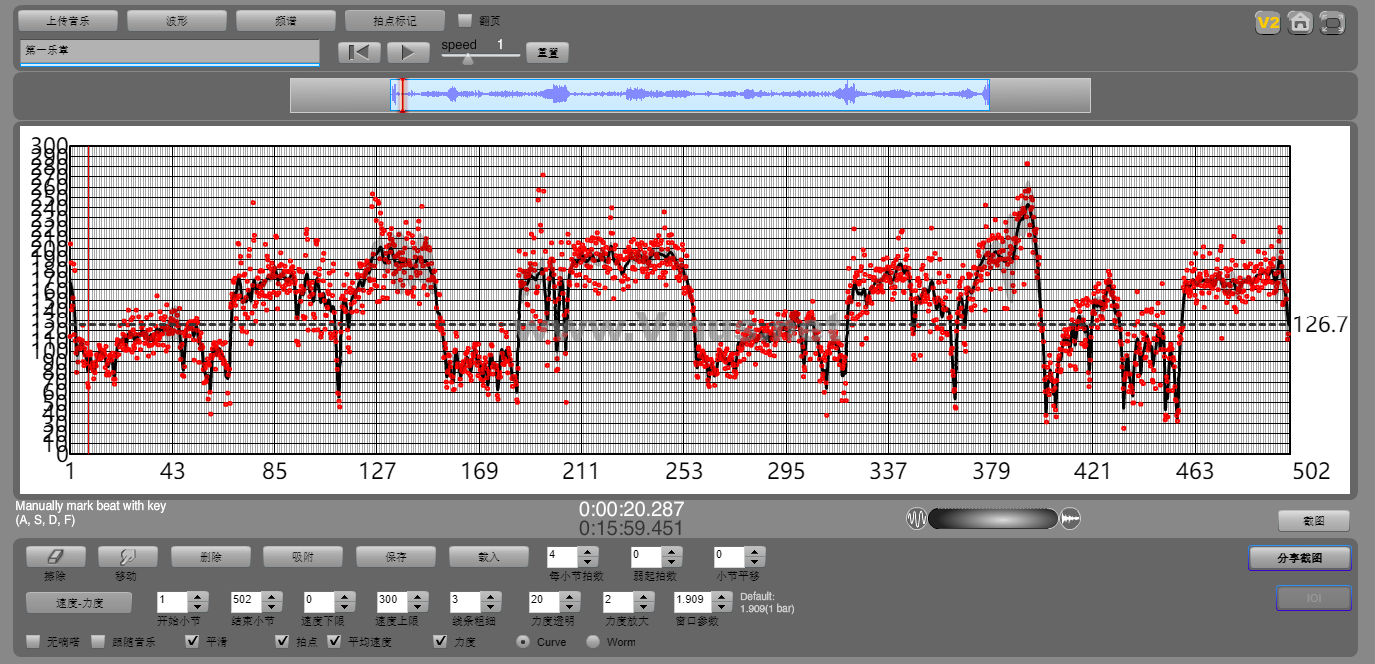1375x664 pixels.
Task: Click the V2 version icon
Action: 1268,22
